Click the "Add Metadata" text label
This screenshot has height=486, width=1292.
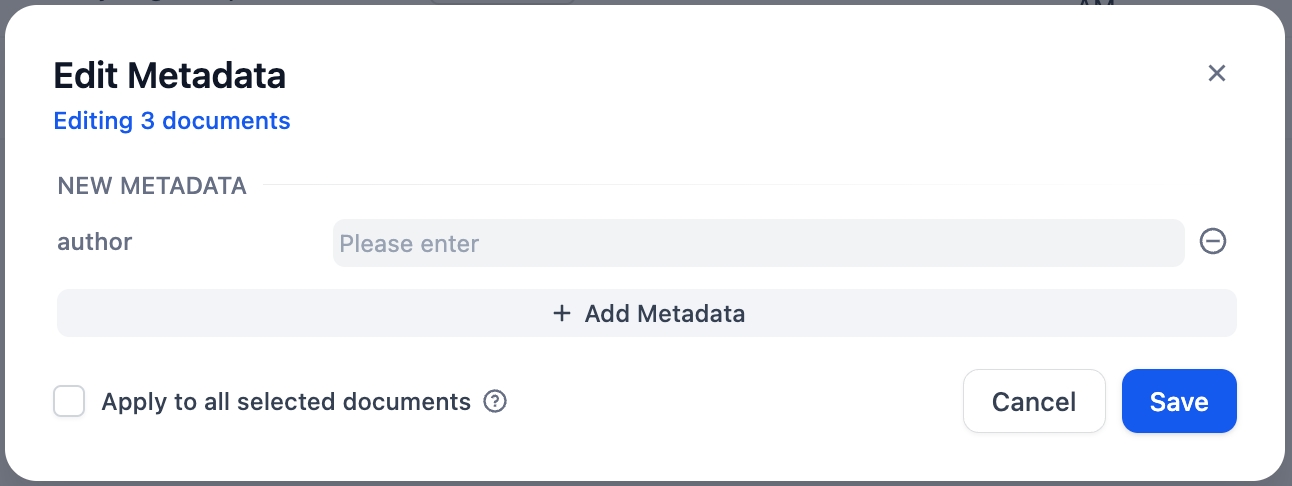[x=664, y=314]
